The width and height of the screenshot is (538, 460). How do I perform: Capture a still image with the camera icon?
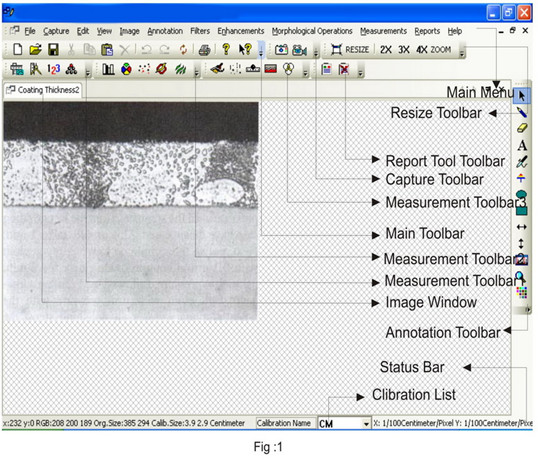[x=281, y=50]
